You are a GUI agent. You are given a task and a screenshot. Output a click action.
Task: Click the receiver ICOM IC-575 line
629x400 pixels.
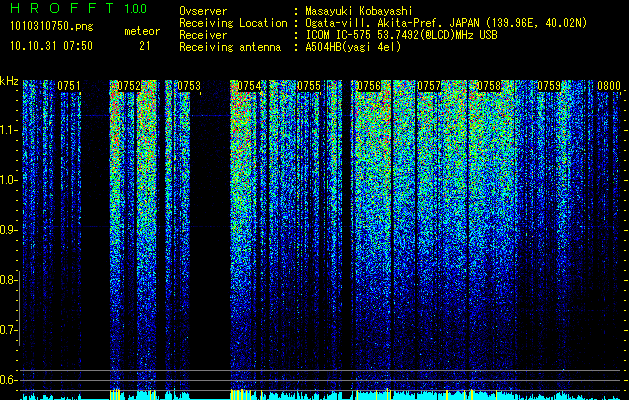401,35
